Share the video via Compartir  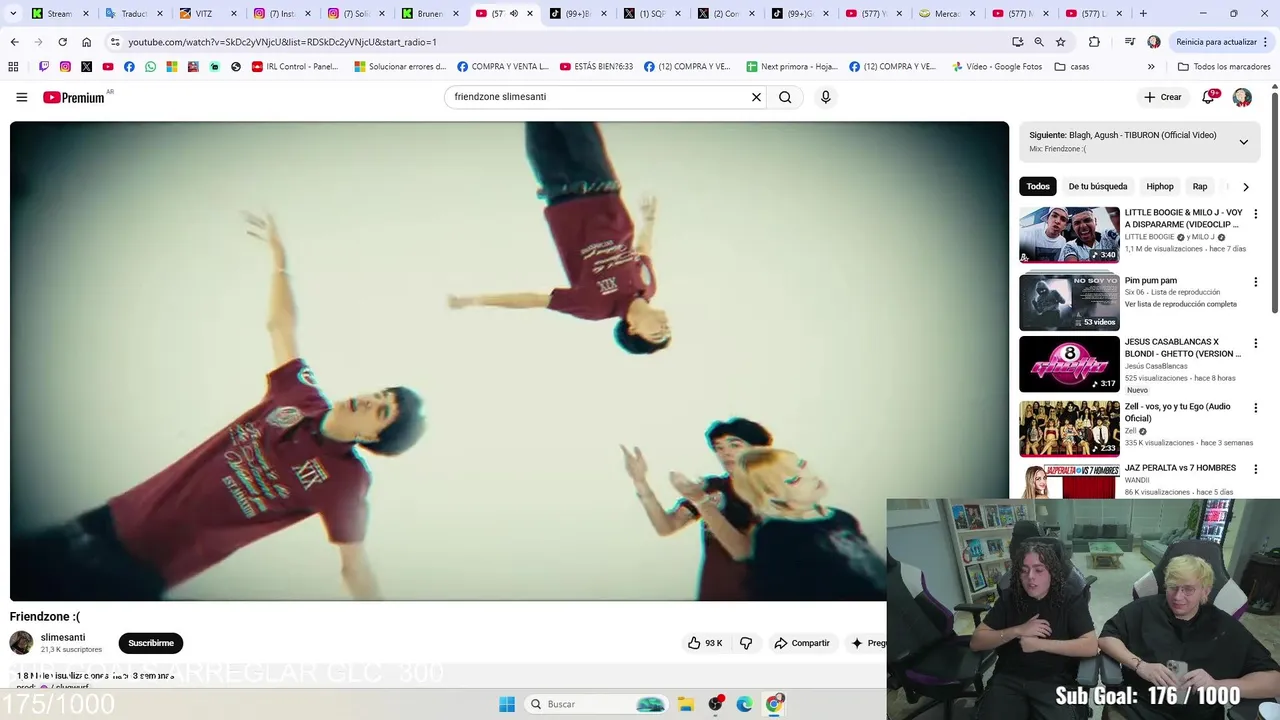tap(802, 643)
